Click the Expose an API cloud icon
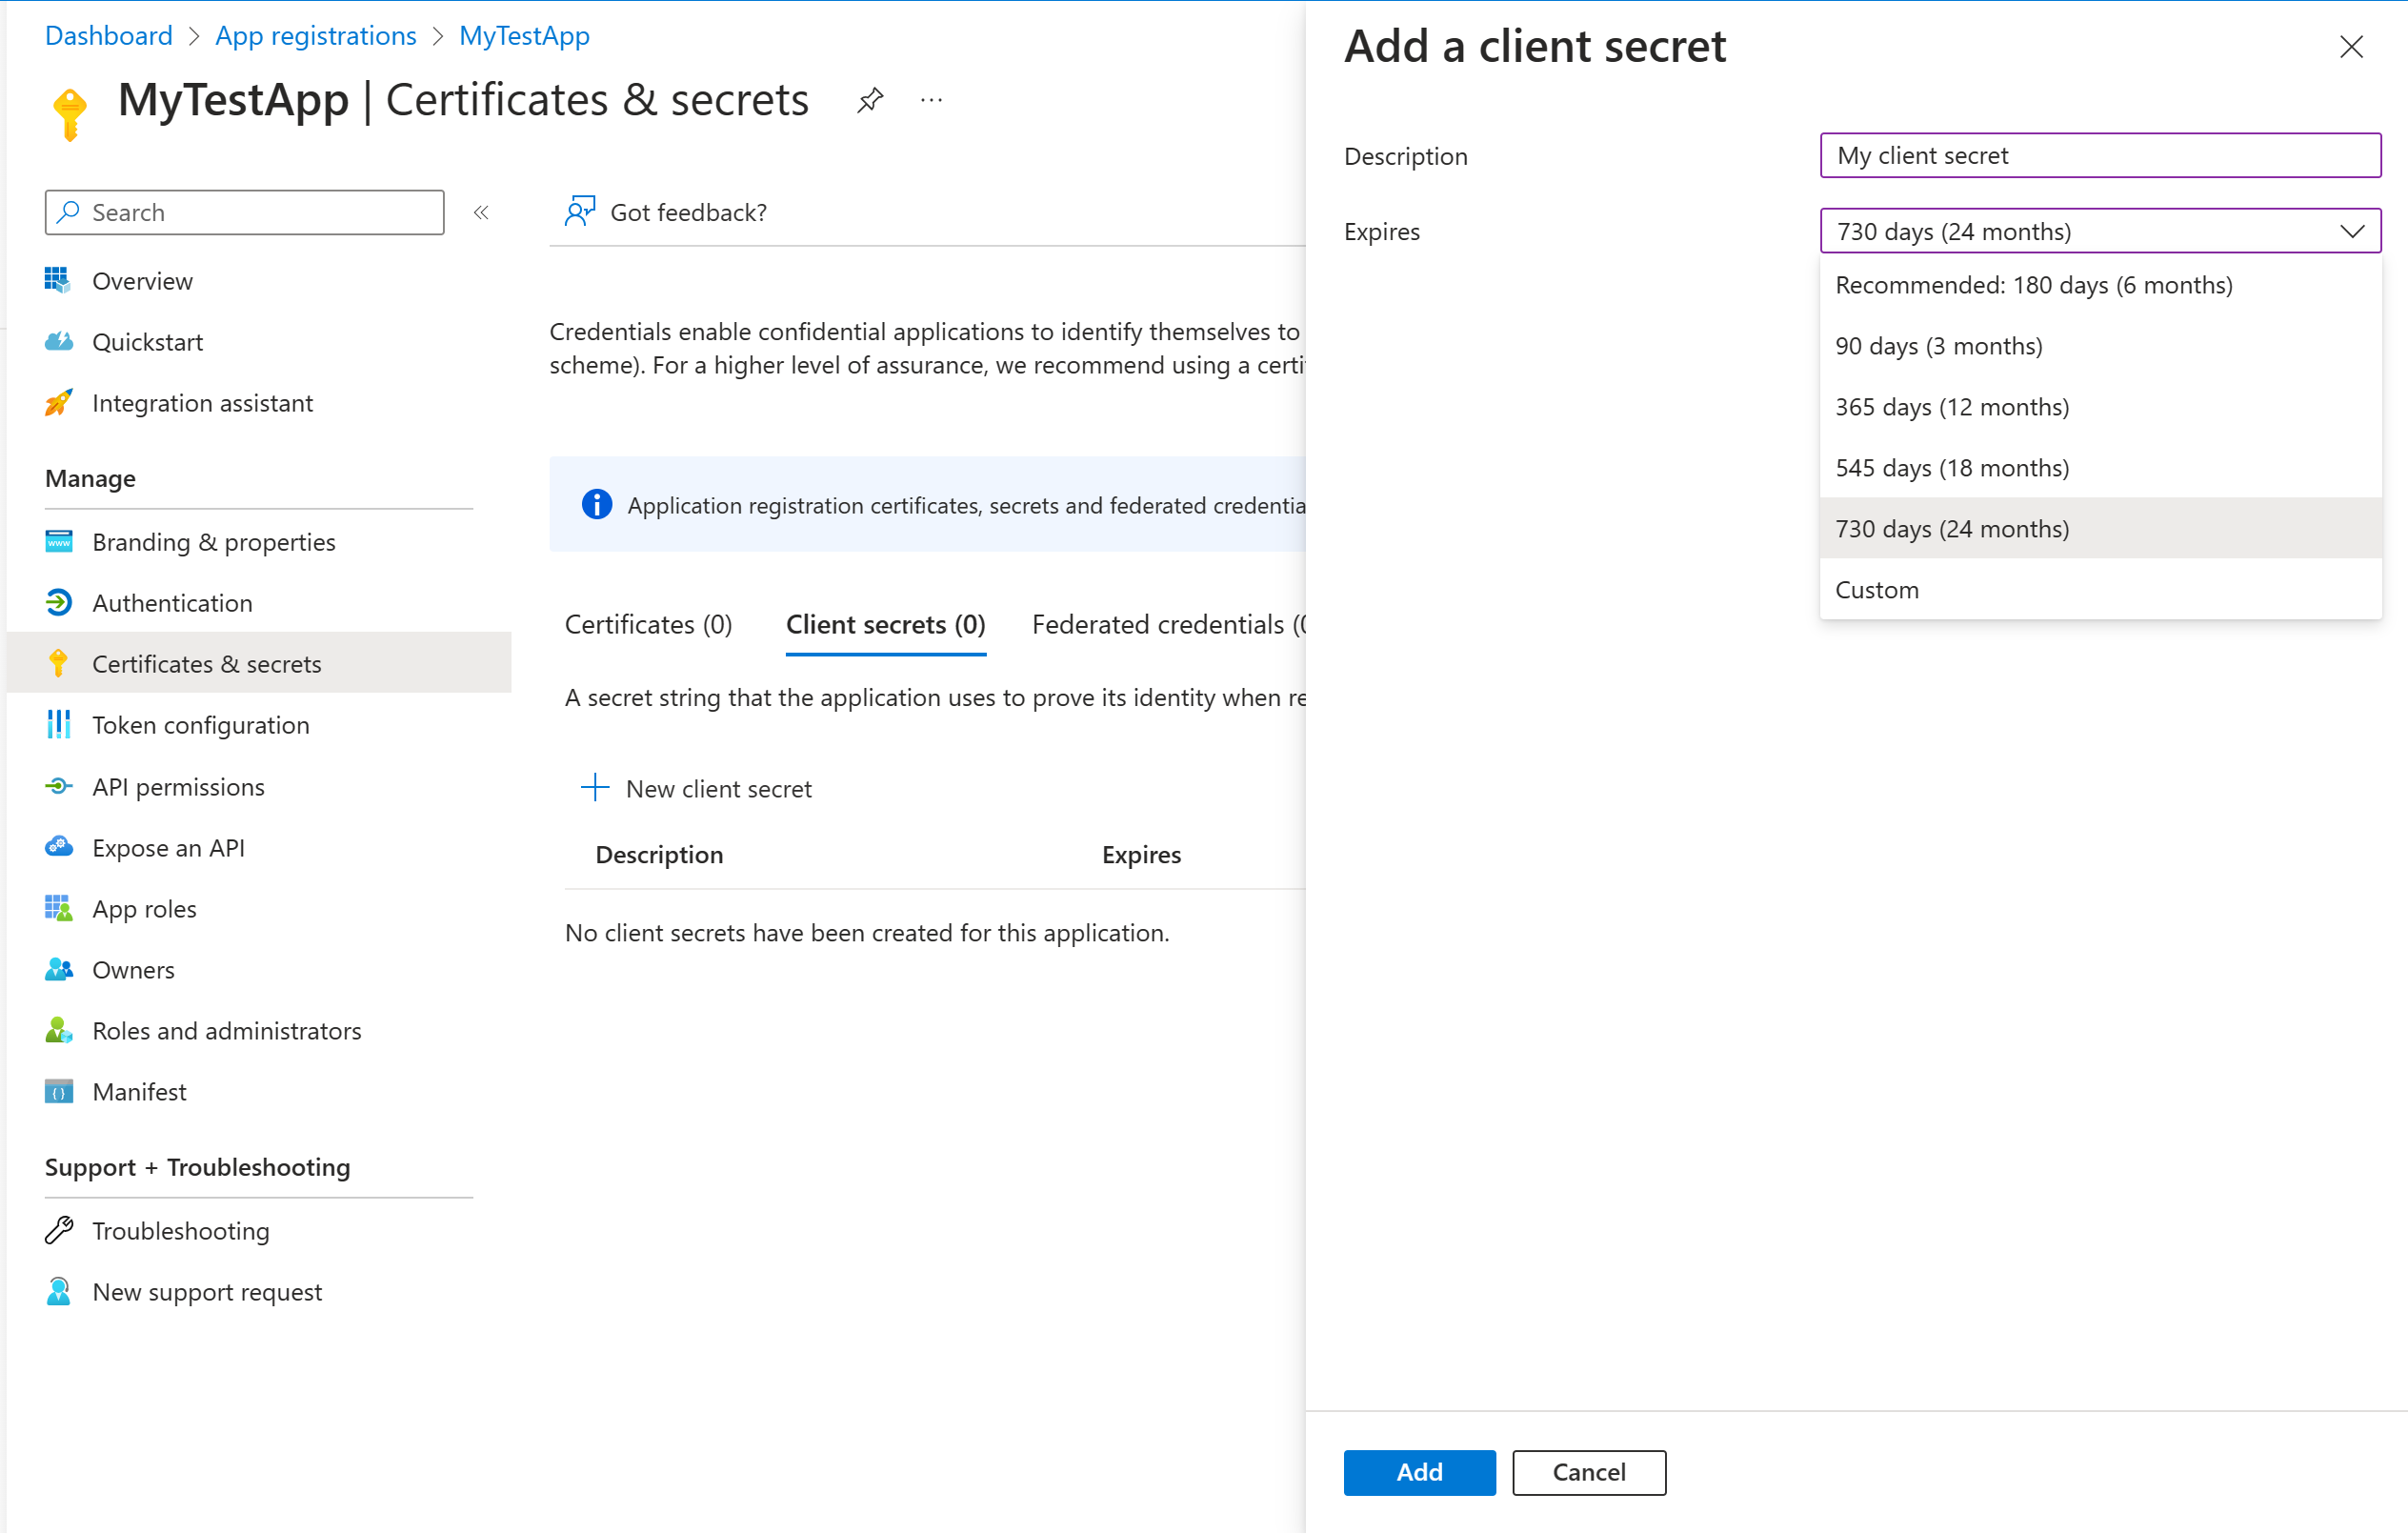This screenshot has height=1534, width=2408. [x=58, y=848]
